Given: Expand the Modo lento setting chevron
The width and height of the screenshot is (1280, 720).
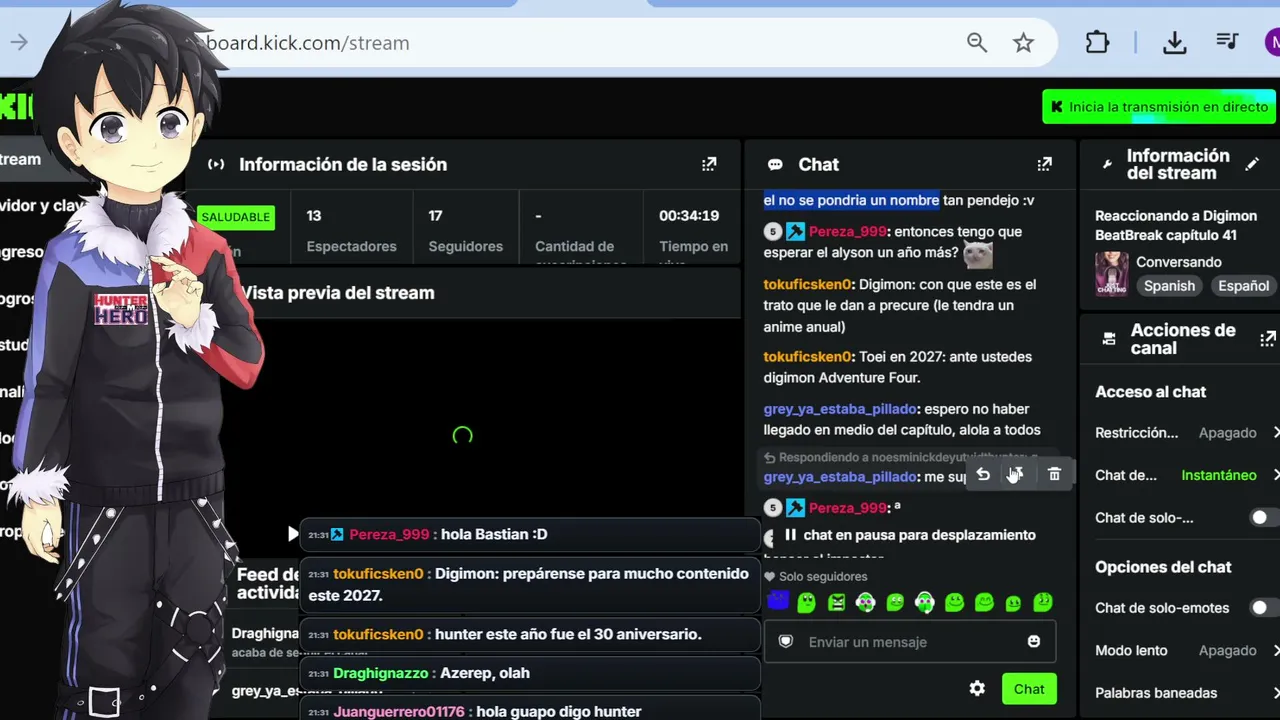Looking at the screenshot, I should pos(1275,650).
